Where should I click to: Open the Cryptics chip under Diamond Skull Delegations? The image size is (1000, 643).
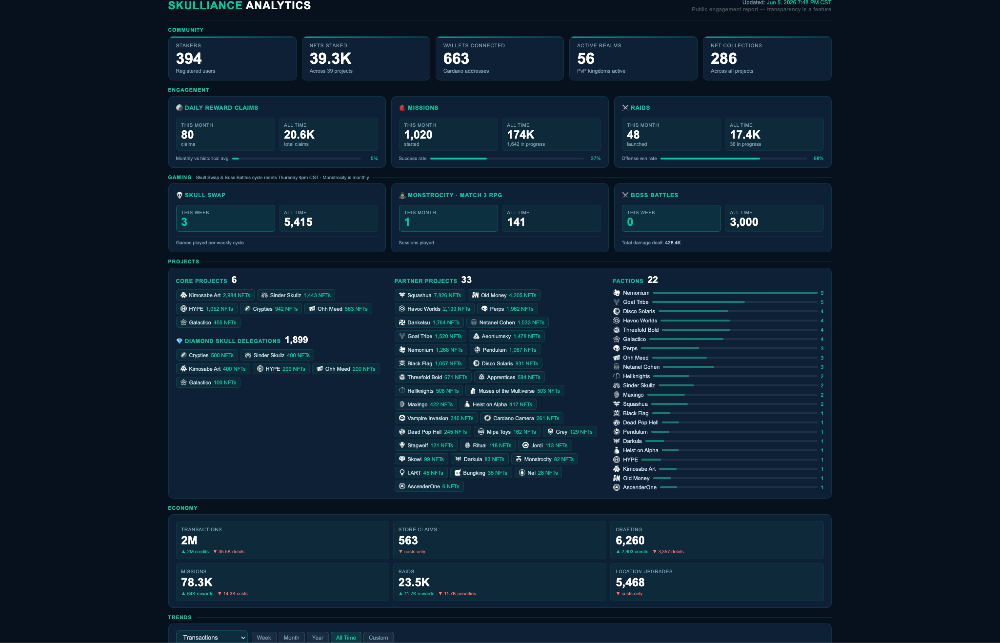[207, 355]
